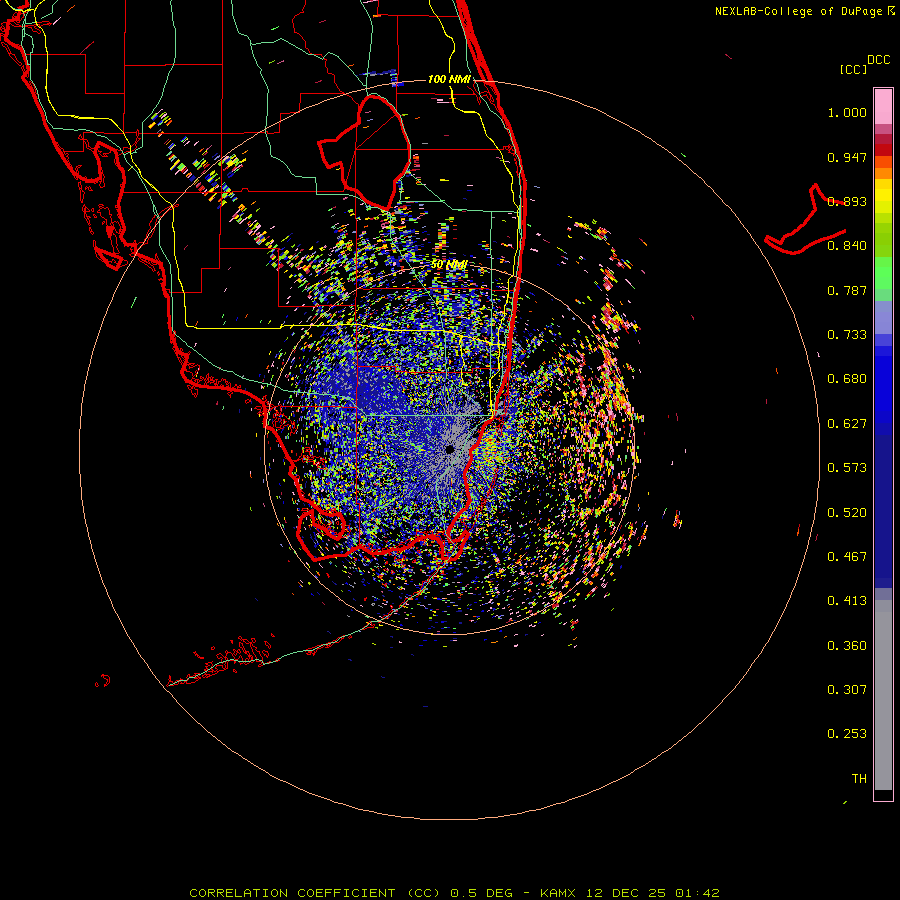Image resolution: width=900 pixels, height=900 pixels.
Task: Click the 0.467 color scale value
Action: pyautogui.click(x=847, y=557)
